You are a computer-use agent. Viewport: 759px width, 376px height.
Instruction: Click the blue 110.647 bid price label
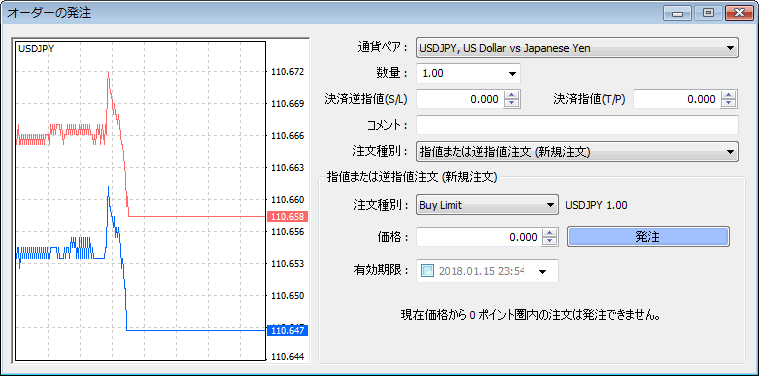coord(288,331)
